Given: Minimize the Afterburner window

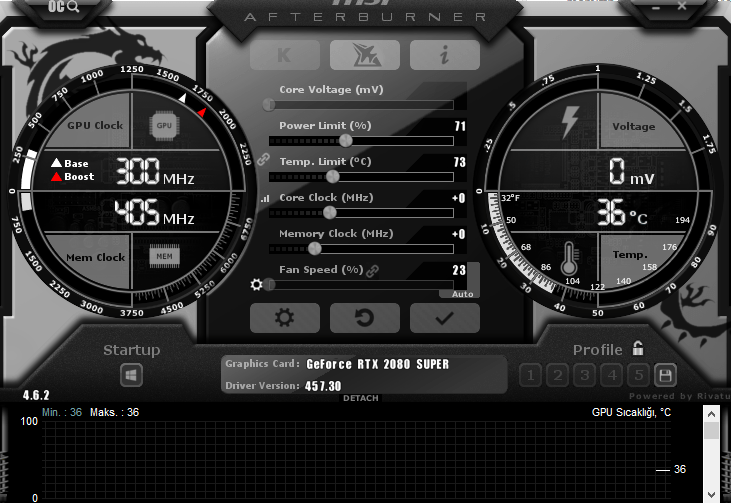Looking at the screenshot, I should pos(655,7).
